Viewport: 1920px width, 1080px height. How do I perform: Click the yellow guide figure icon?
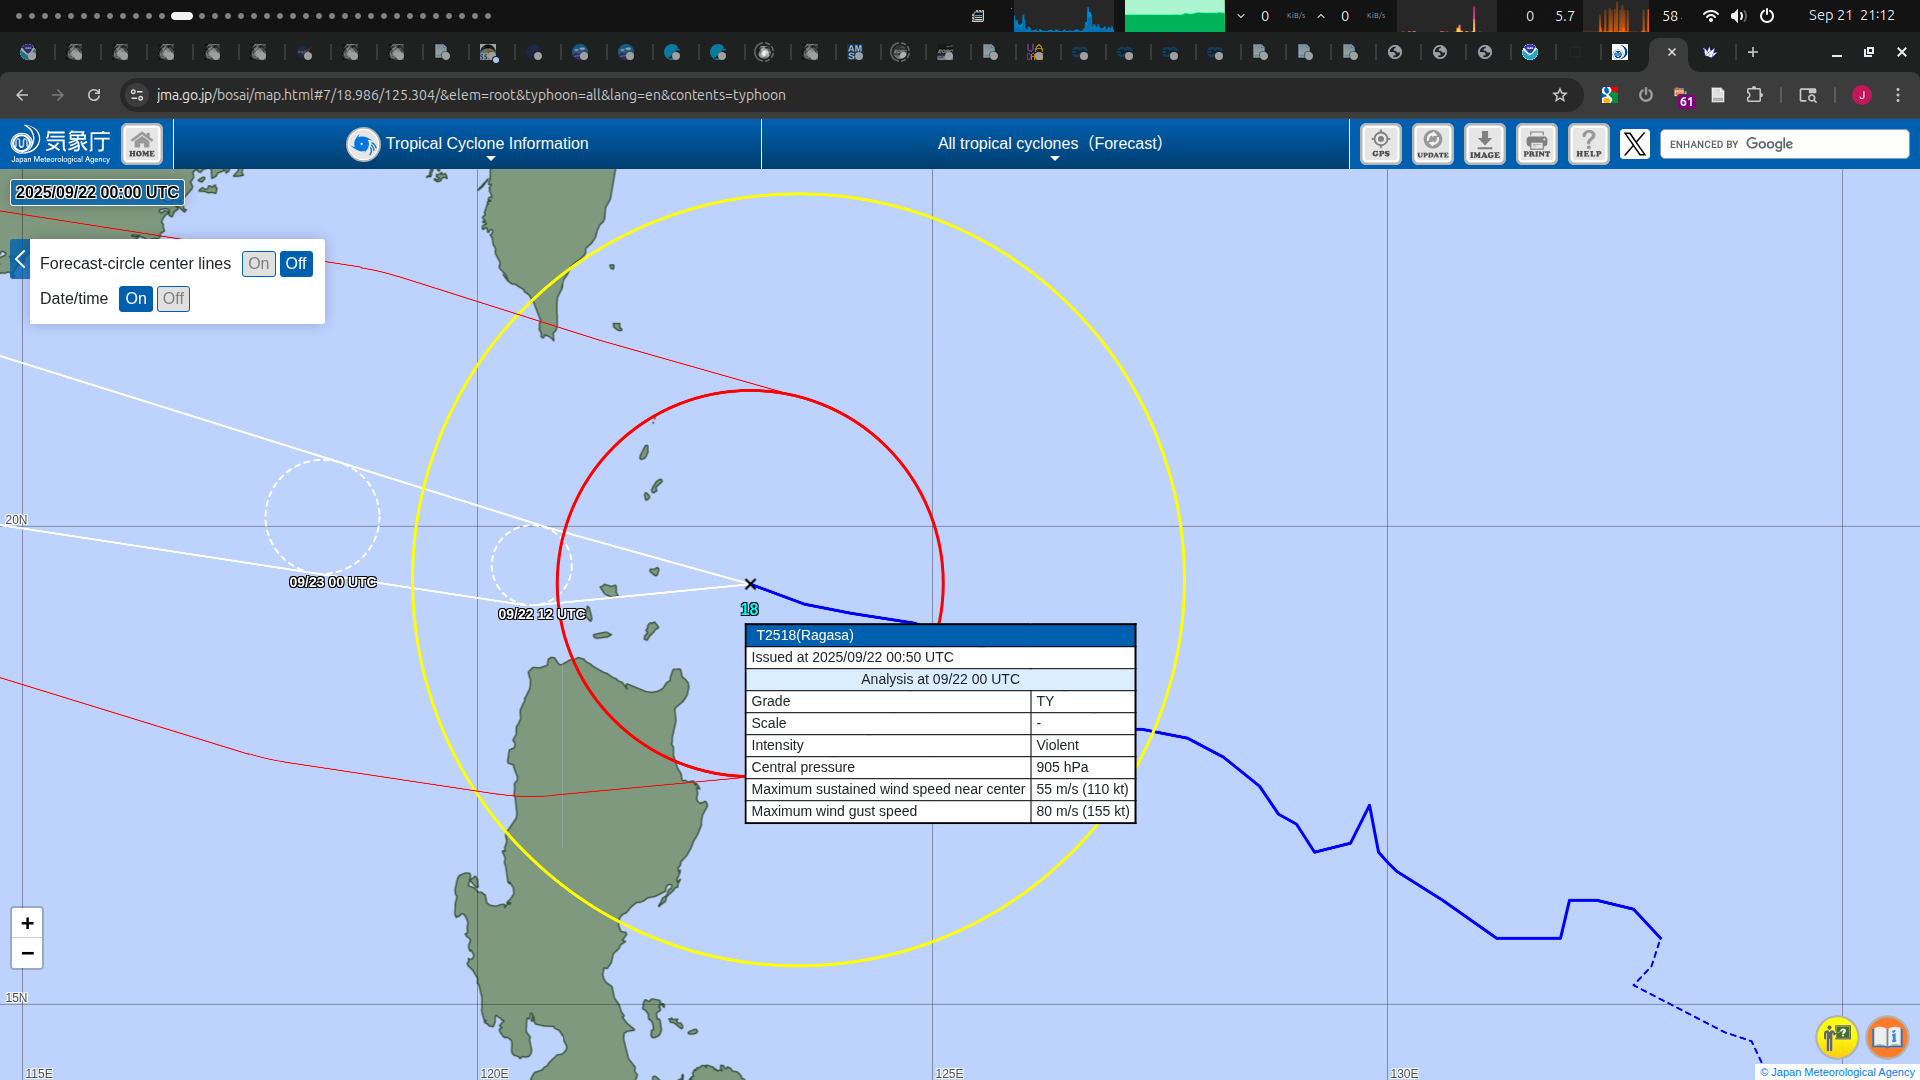click(1837, 1037)
